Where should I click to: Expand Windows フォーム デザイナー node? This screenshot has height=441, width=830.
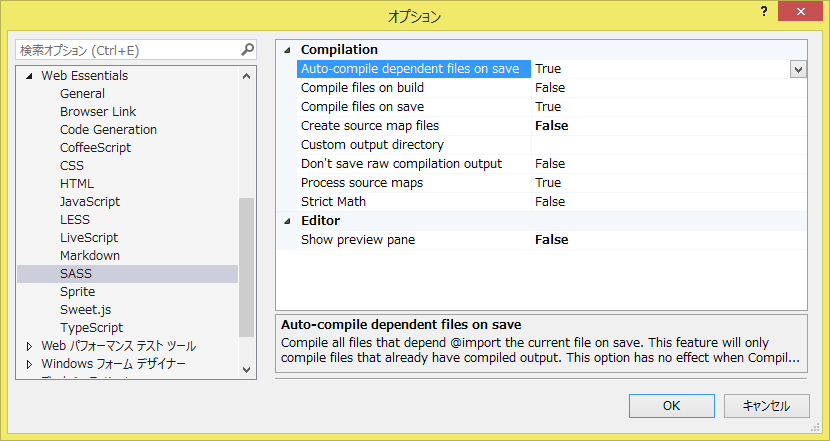click(29, 364)
